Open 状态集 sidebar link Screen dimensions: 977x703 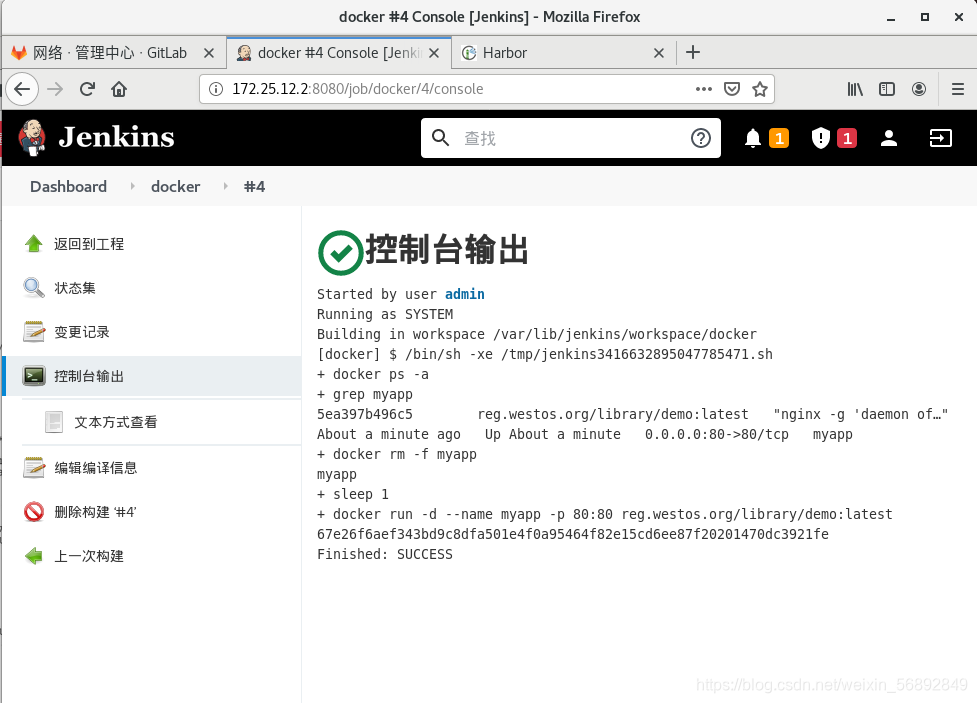75,288
